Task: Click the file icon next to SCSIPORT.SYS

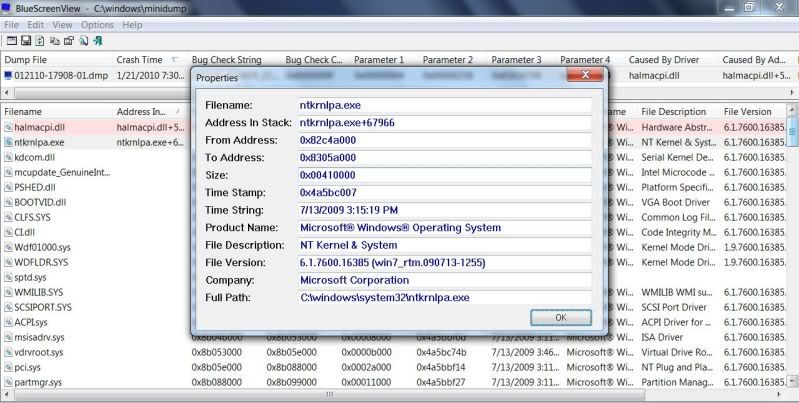Action: click(x=8, y=307)
